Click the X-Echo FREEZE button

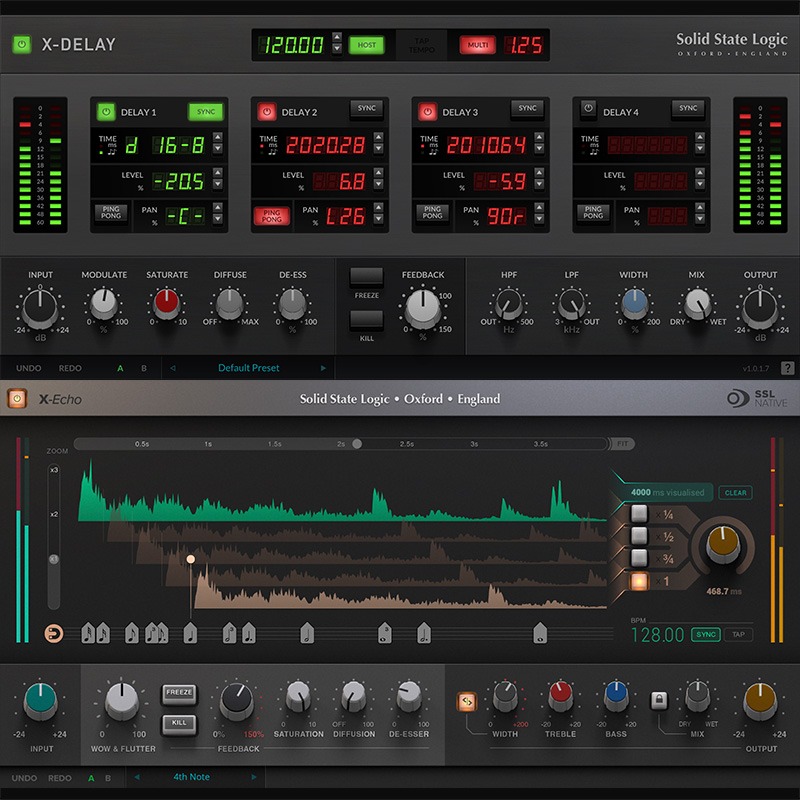pos(179,693)
